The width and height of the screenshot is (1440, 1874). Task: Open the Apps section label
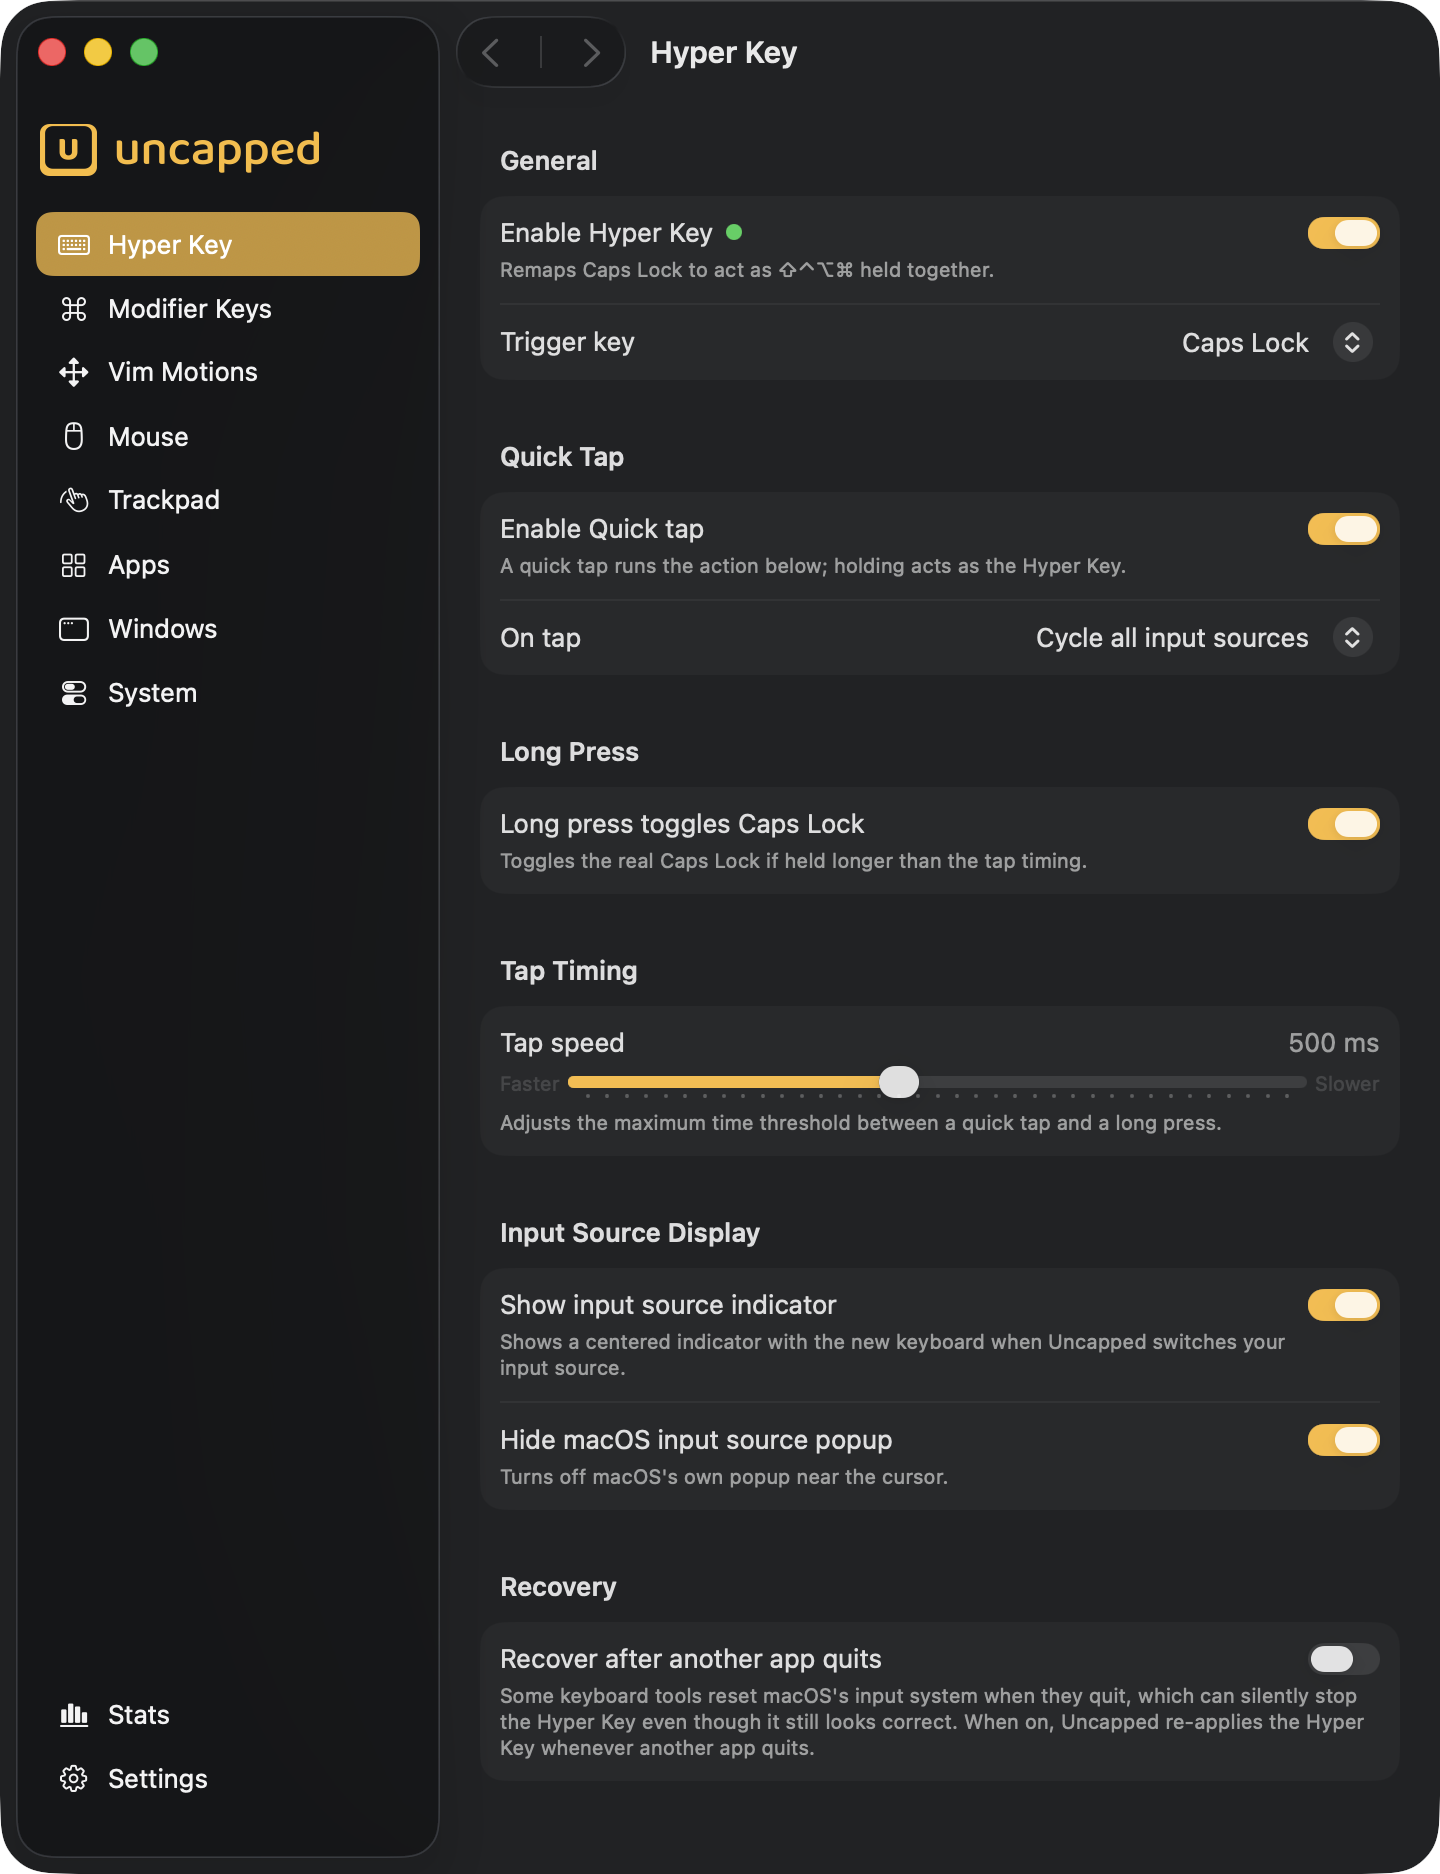[139, 565]
